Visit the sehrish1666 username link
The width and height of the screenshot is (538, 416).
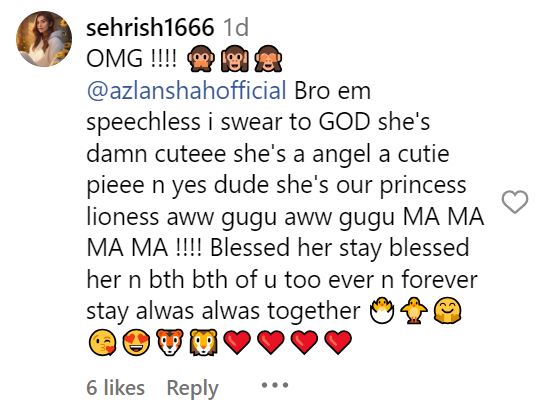[x=150, y=27]
